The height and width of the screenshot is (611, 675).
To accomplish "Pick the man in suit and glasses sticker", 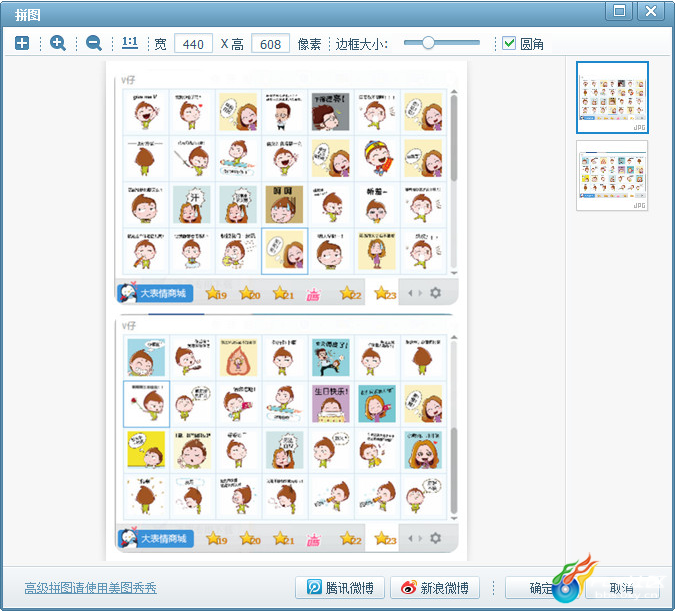I will (x=284, y=112).
